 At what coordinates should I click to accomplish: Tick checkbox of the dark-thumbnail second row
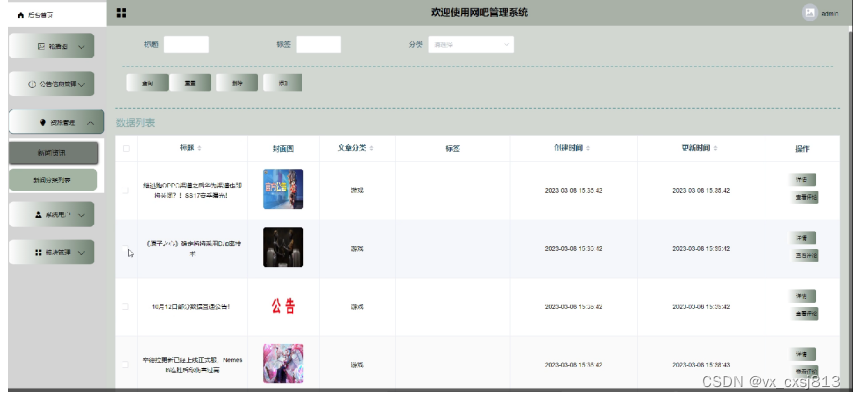point(125,249)
